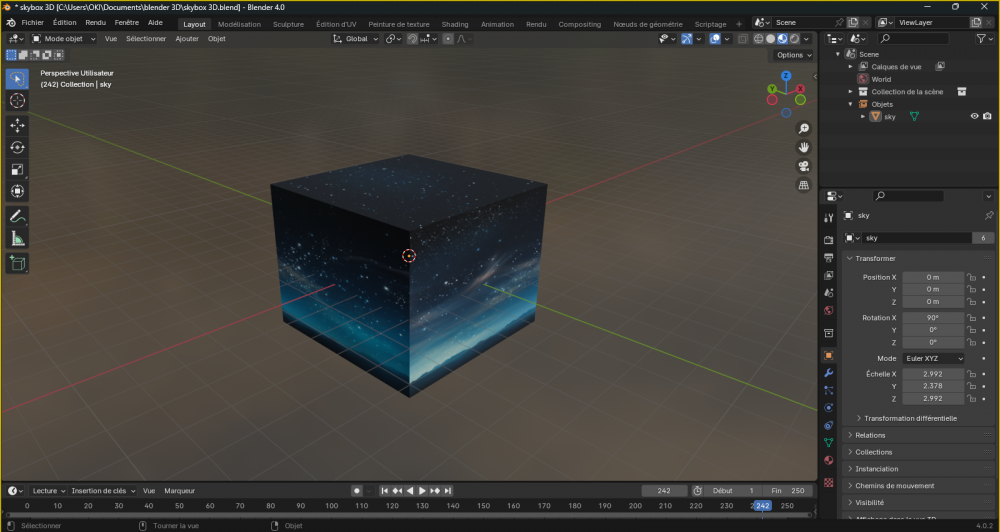
Task: Open the Options dropdown
Action: point(794,55)
